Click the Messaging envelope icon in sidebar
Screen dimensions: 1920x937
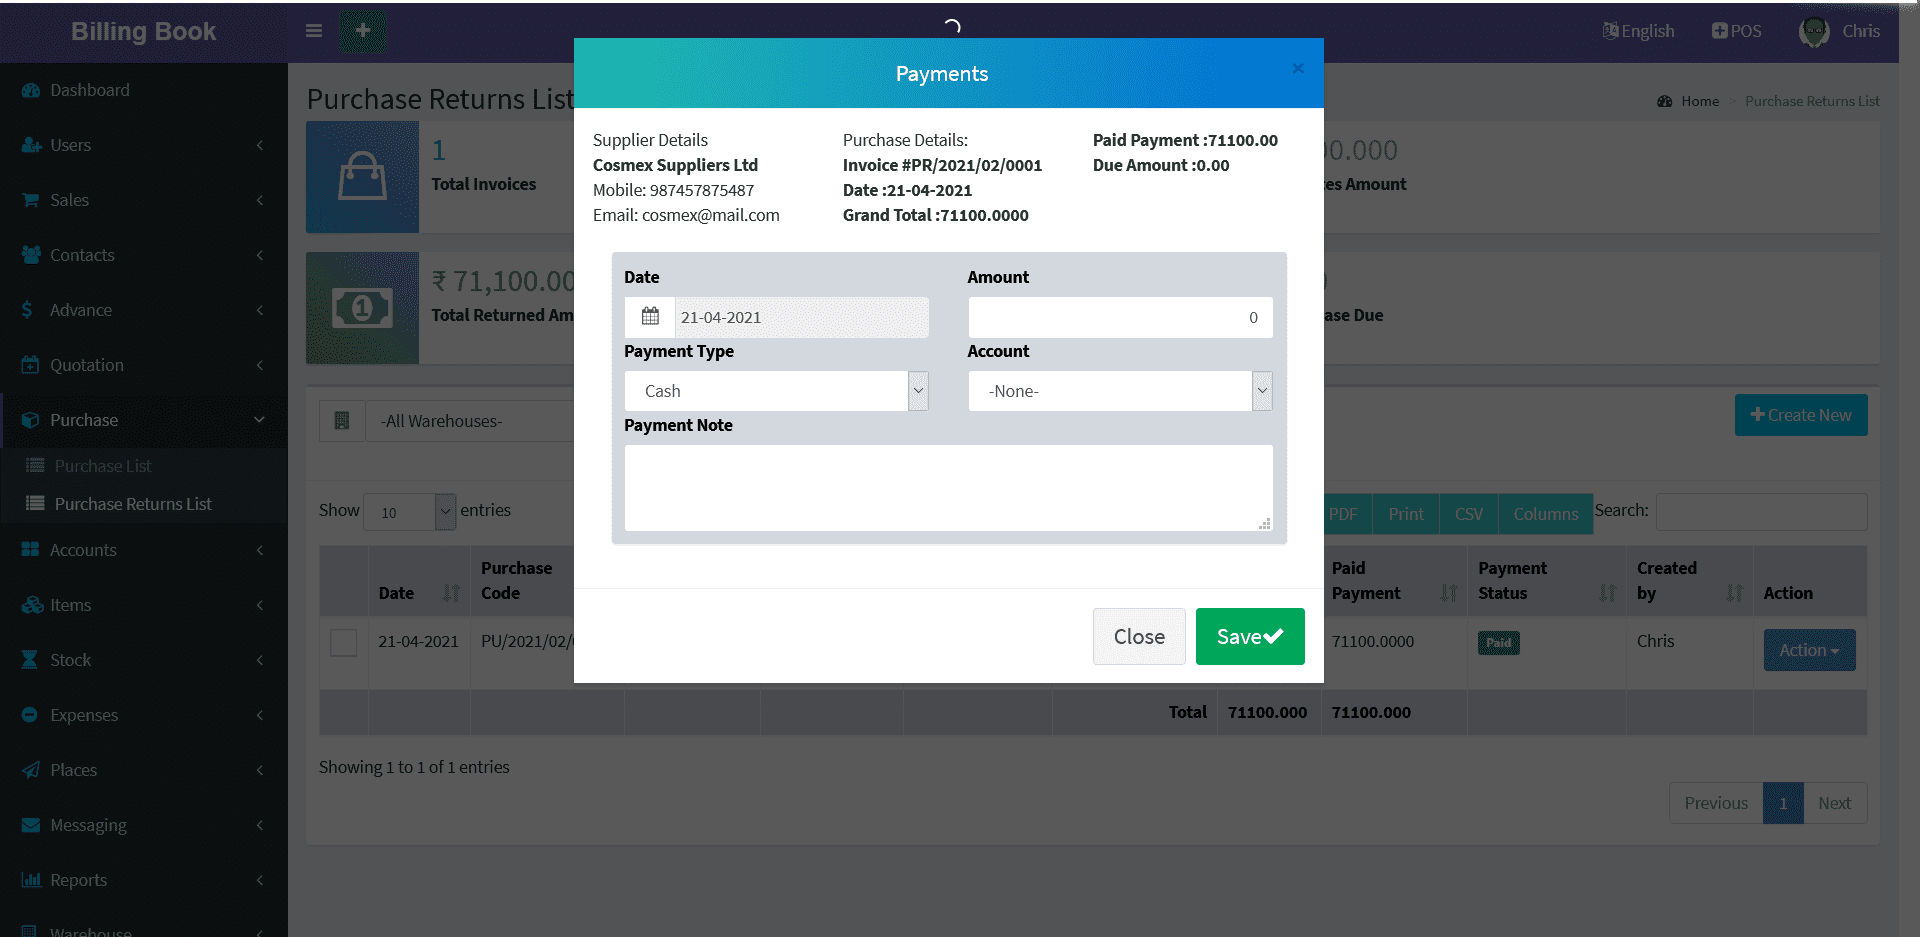point(31,825)
